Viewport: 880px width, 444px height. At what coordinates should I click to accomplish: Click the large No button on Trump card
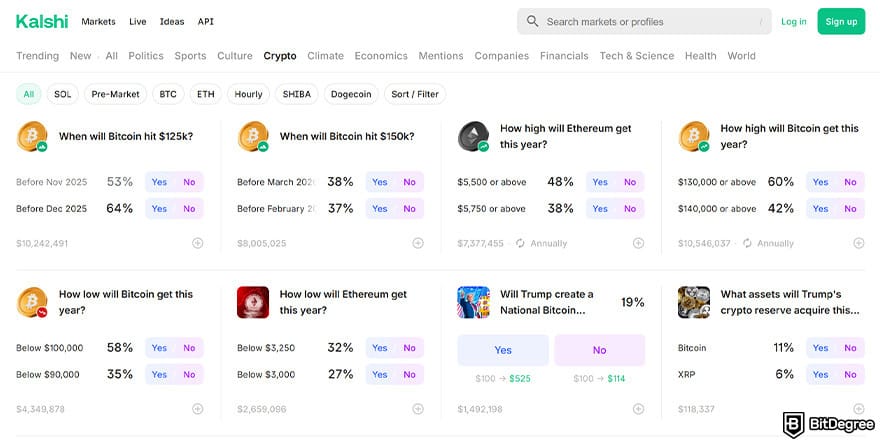[599, 350]
